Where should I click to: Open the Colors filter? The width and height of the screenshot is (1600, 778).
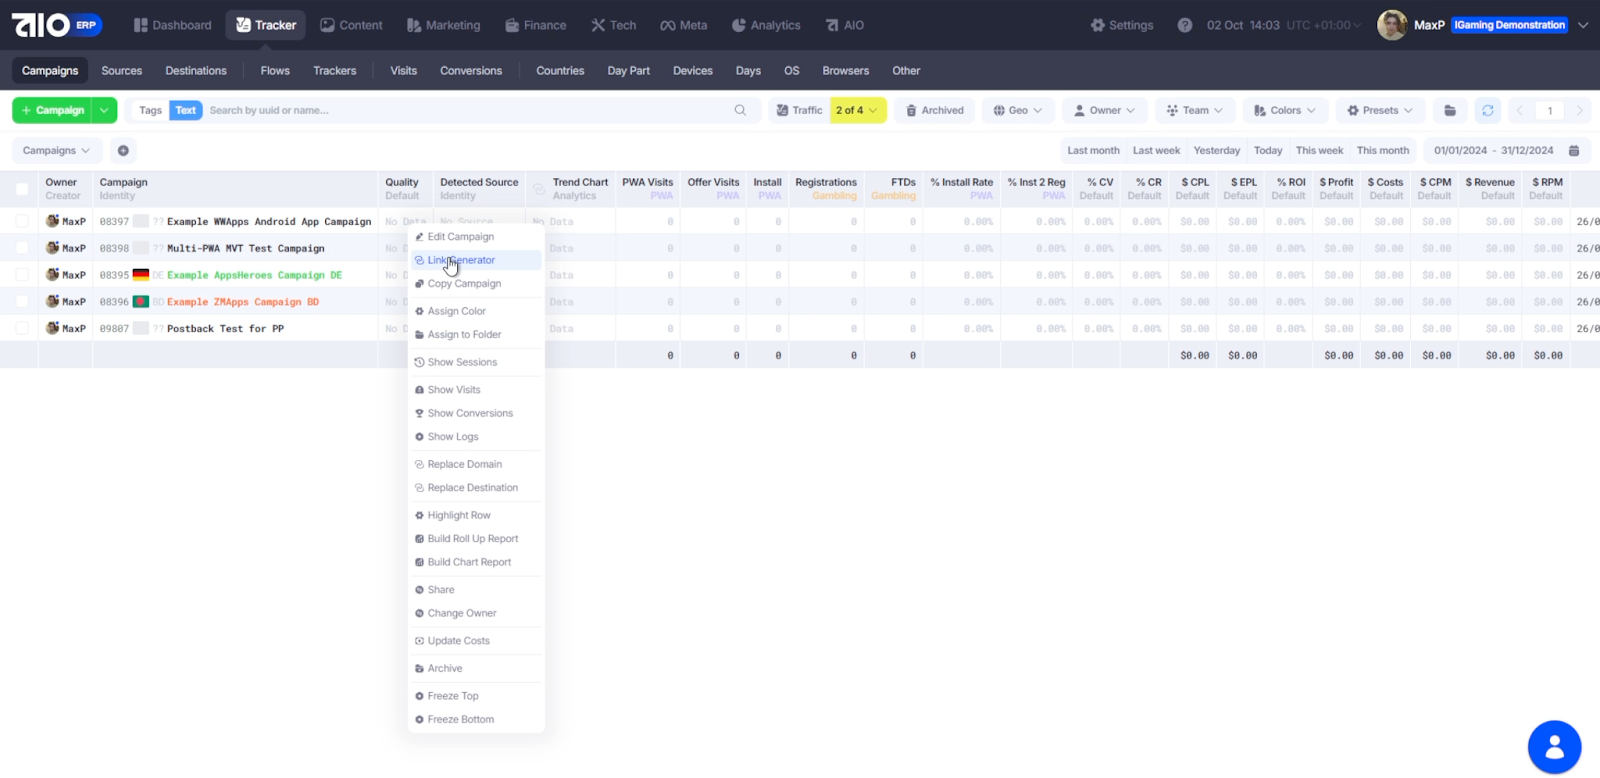pyautogui.click(x=1284, y=111)
